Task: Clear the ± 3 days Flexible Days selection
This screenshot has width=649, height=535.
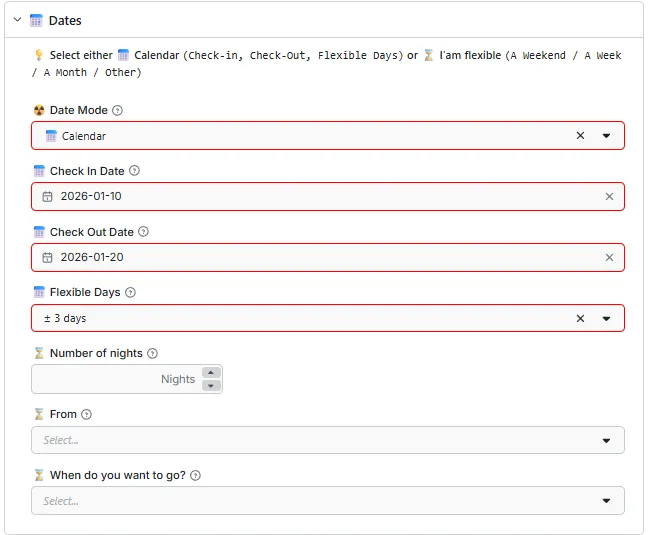Action: 580,319
